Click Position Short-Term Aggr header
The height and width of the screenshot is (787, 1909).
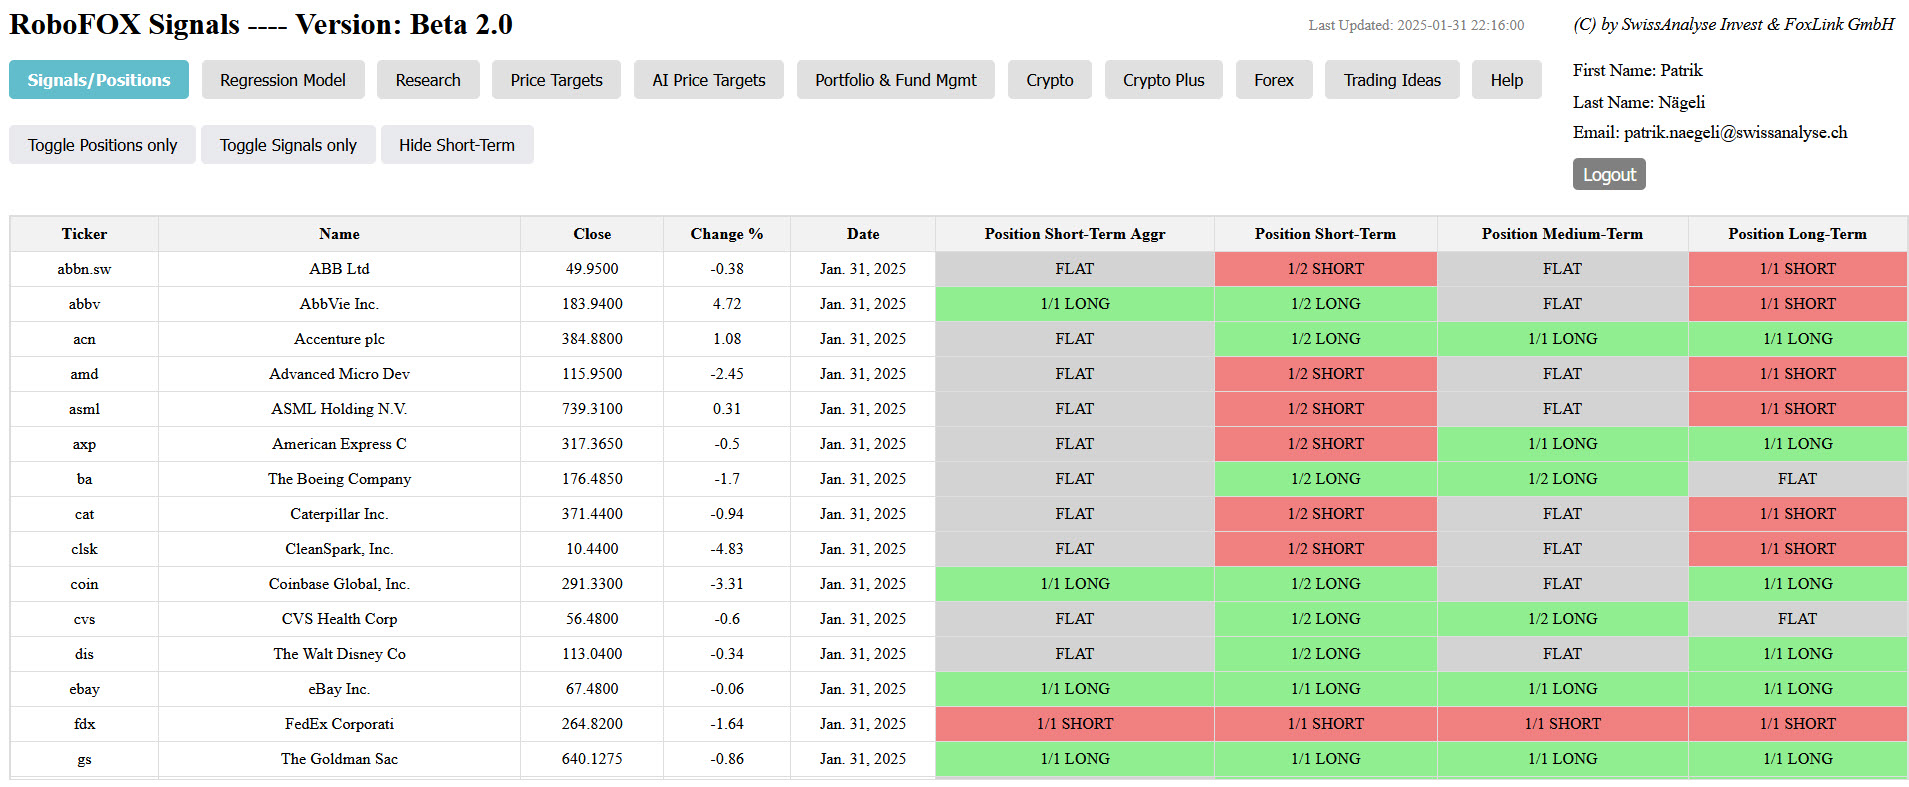pyautogui.click(x=1075, y=234)
